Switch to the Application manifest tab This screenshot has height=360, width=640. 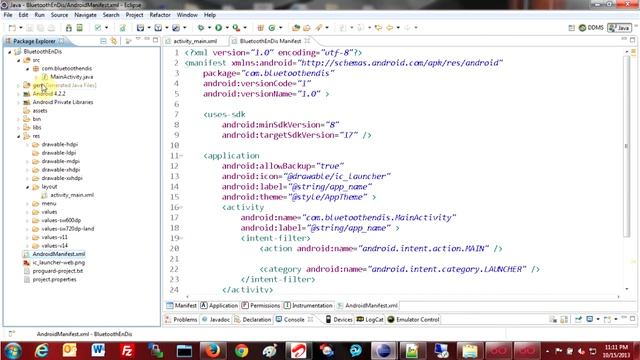tap(219, 305)
